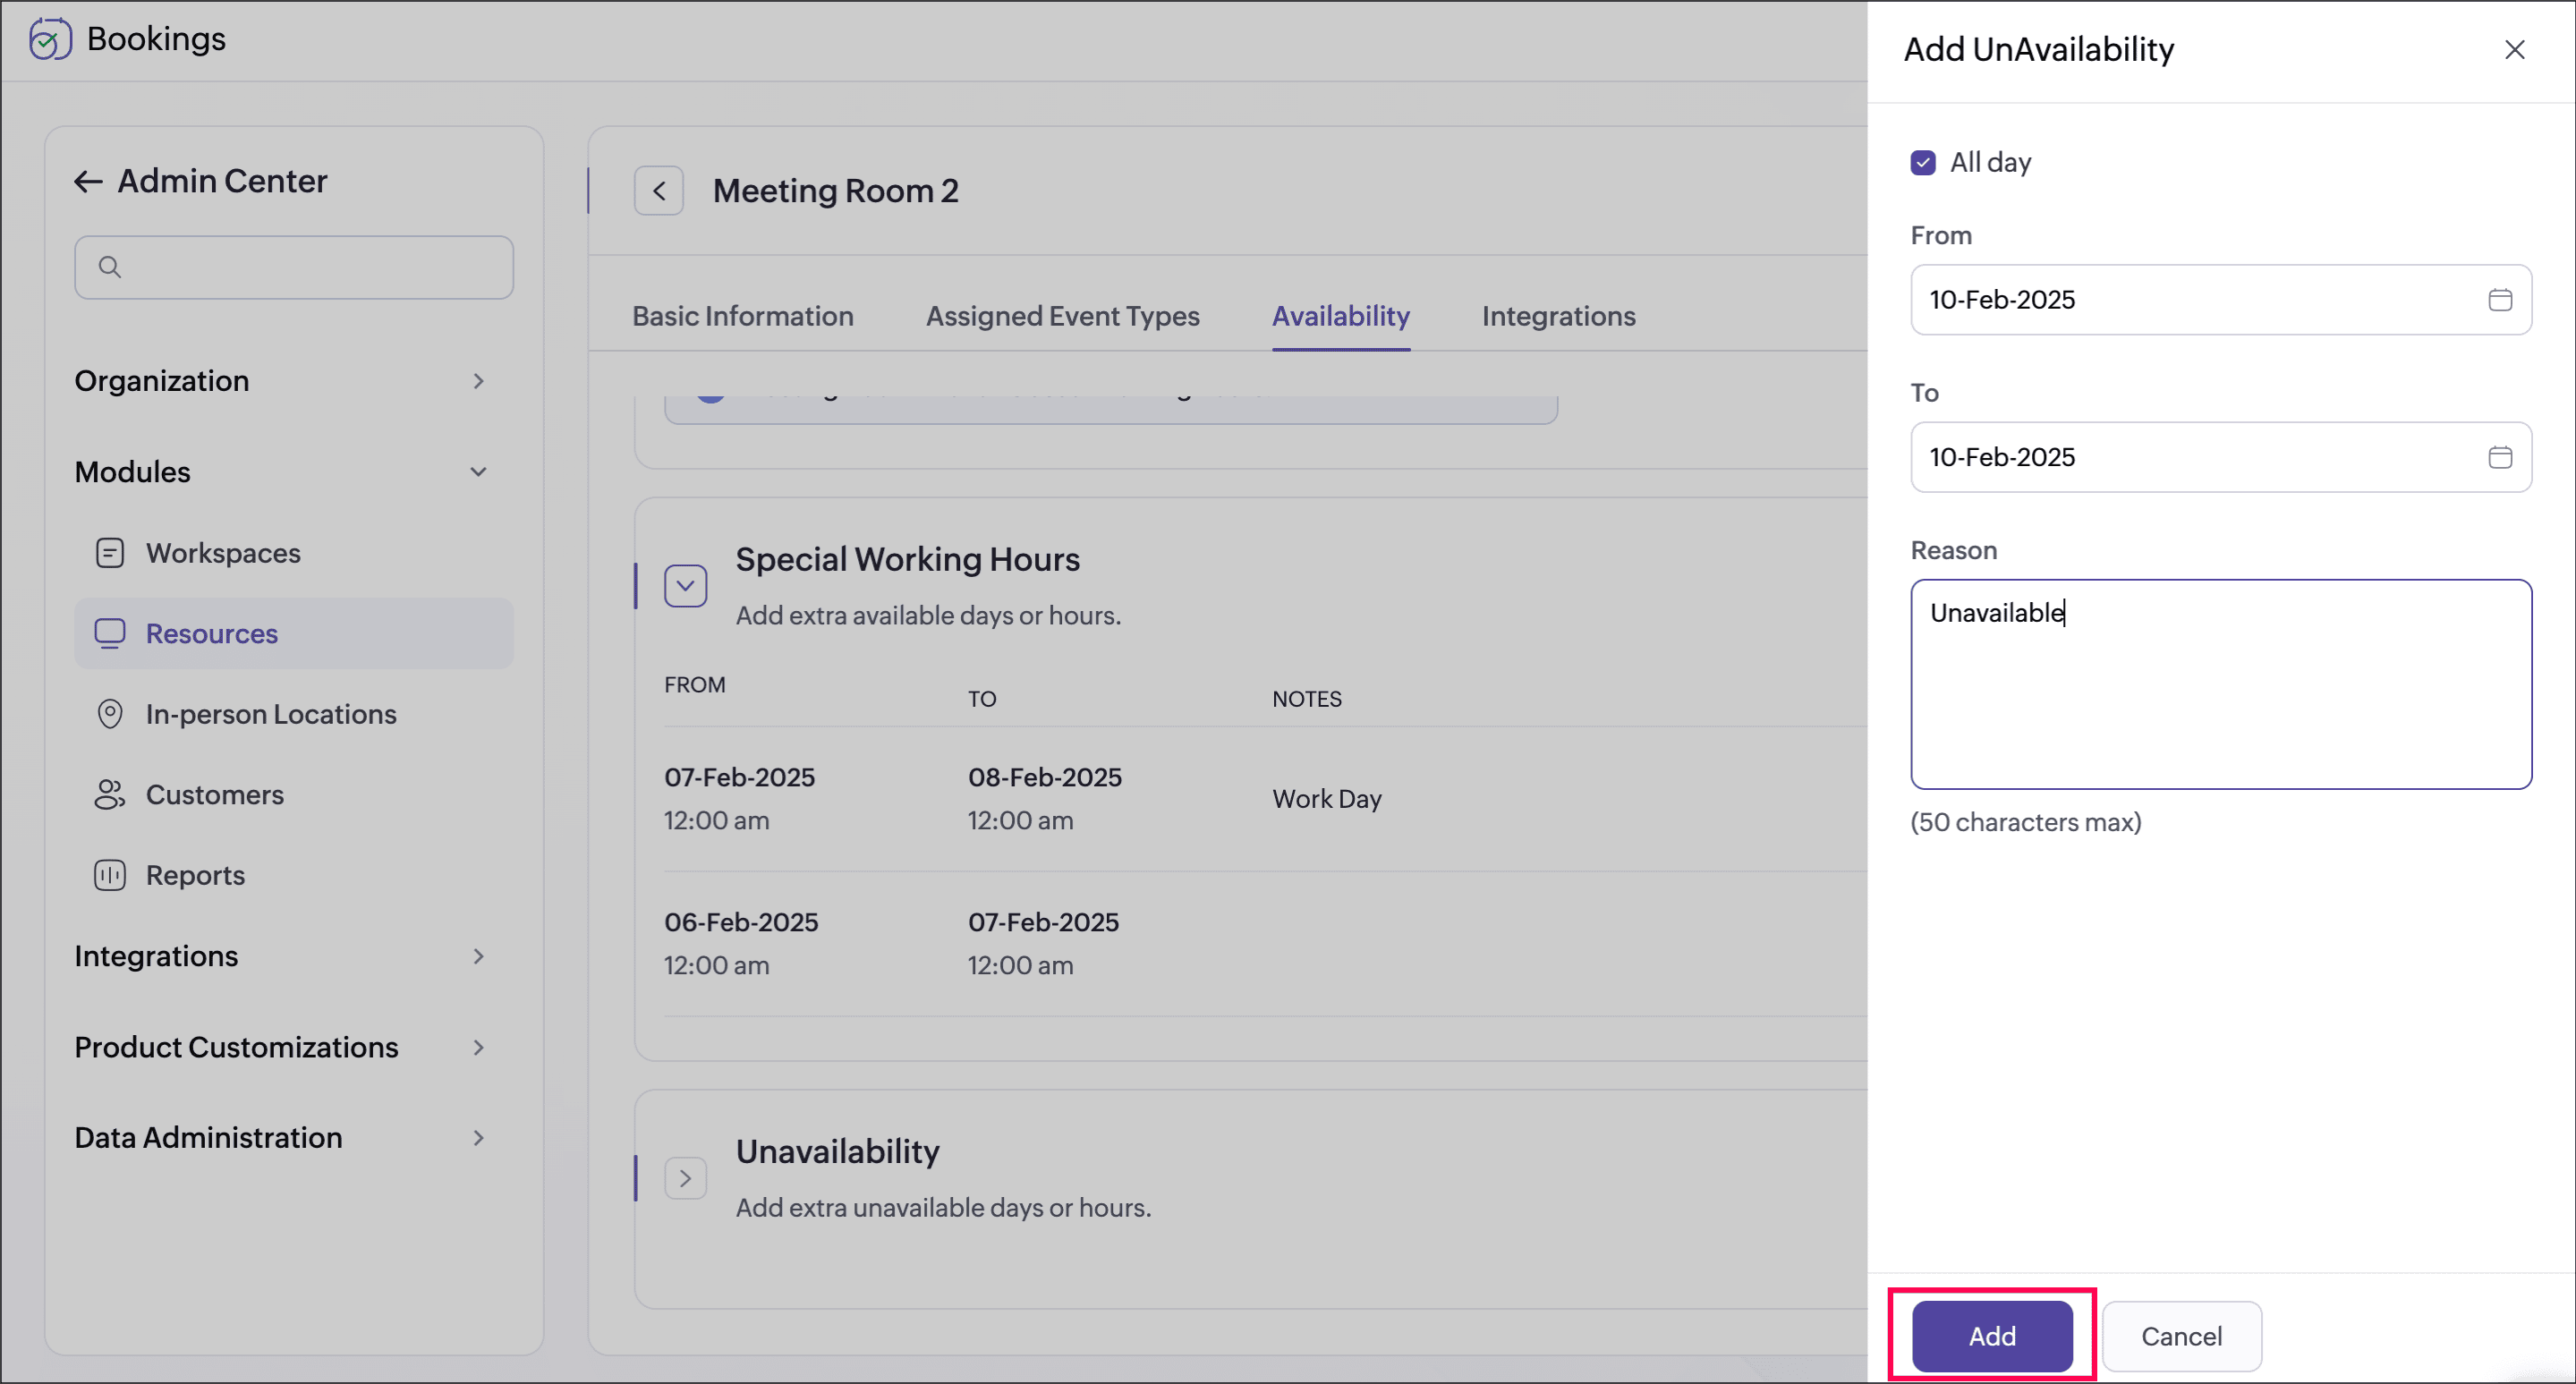Click the 06-Feb-2025 from date

point(741,922)
